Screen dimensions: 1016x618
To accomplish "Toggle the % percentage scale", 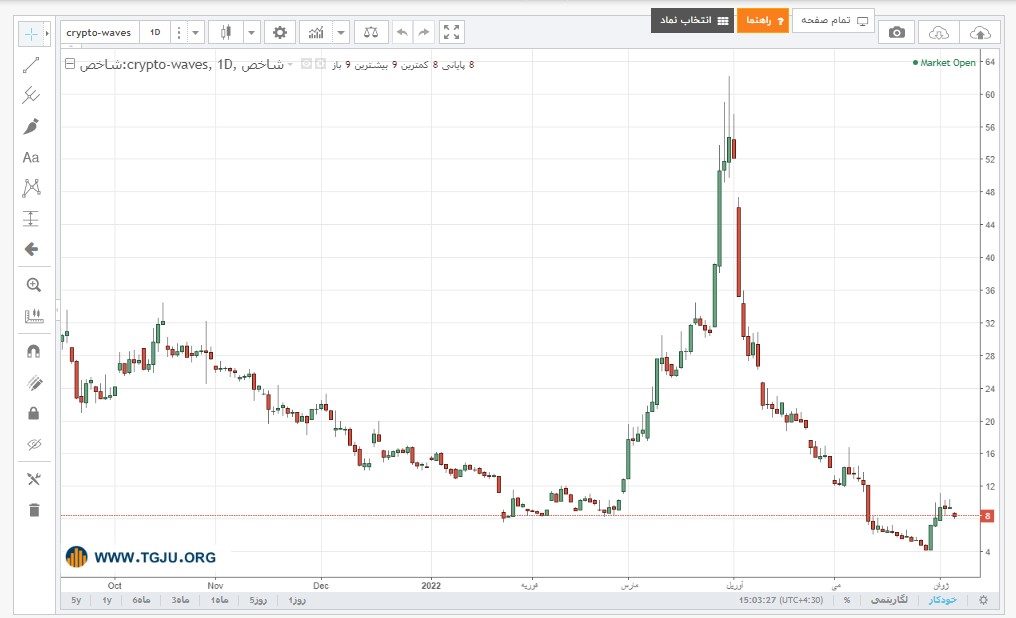I will (x=846, y=601).
